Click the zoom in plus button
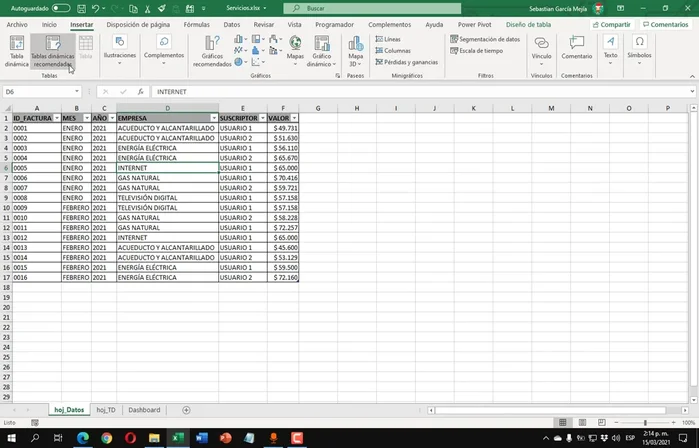This screenshot has width=699, height=448. 673,423
